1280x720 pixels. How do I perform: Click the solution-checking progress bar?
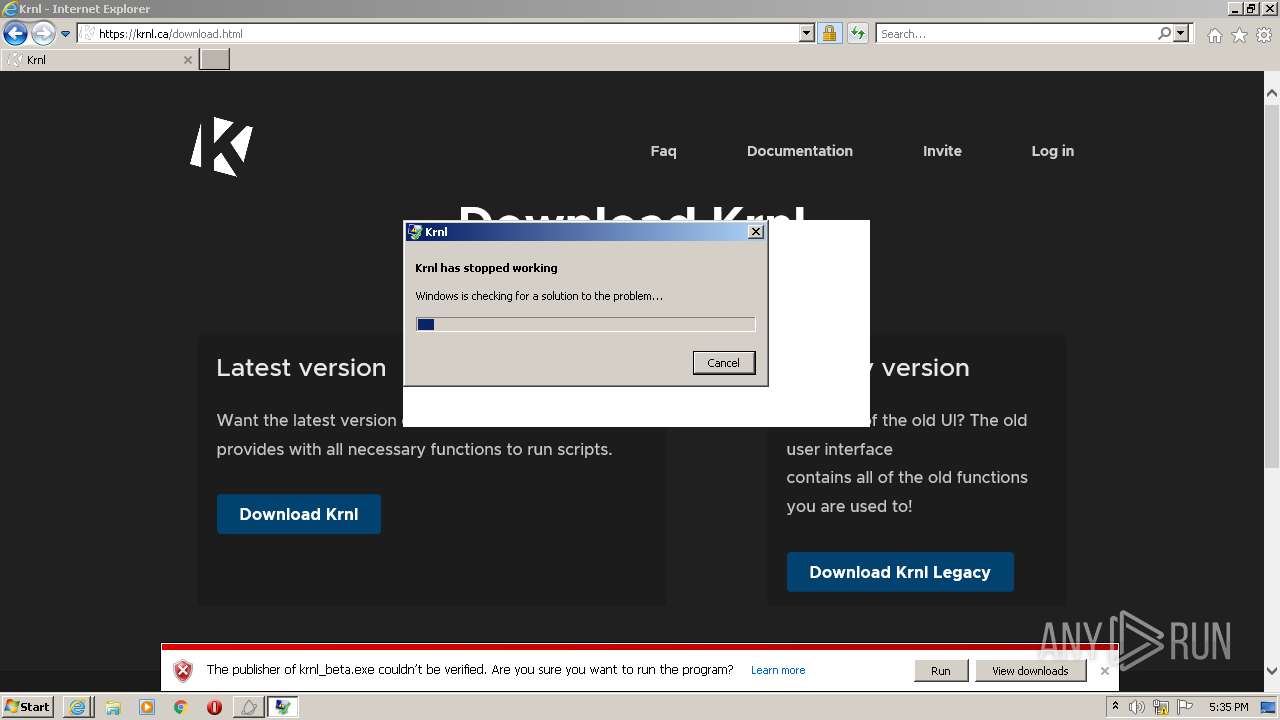tap(585, 324)
